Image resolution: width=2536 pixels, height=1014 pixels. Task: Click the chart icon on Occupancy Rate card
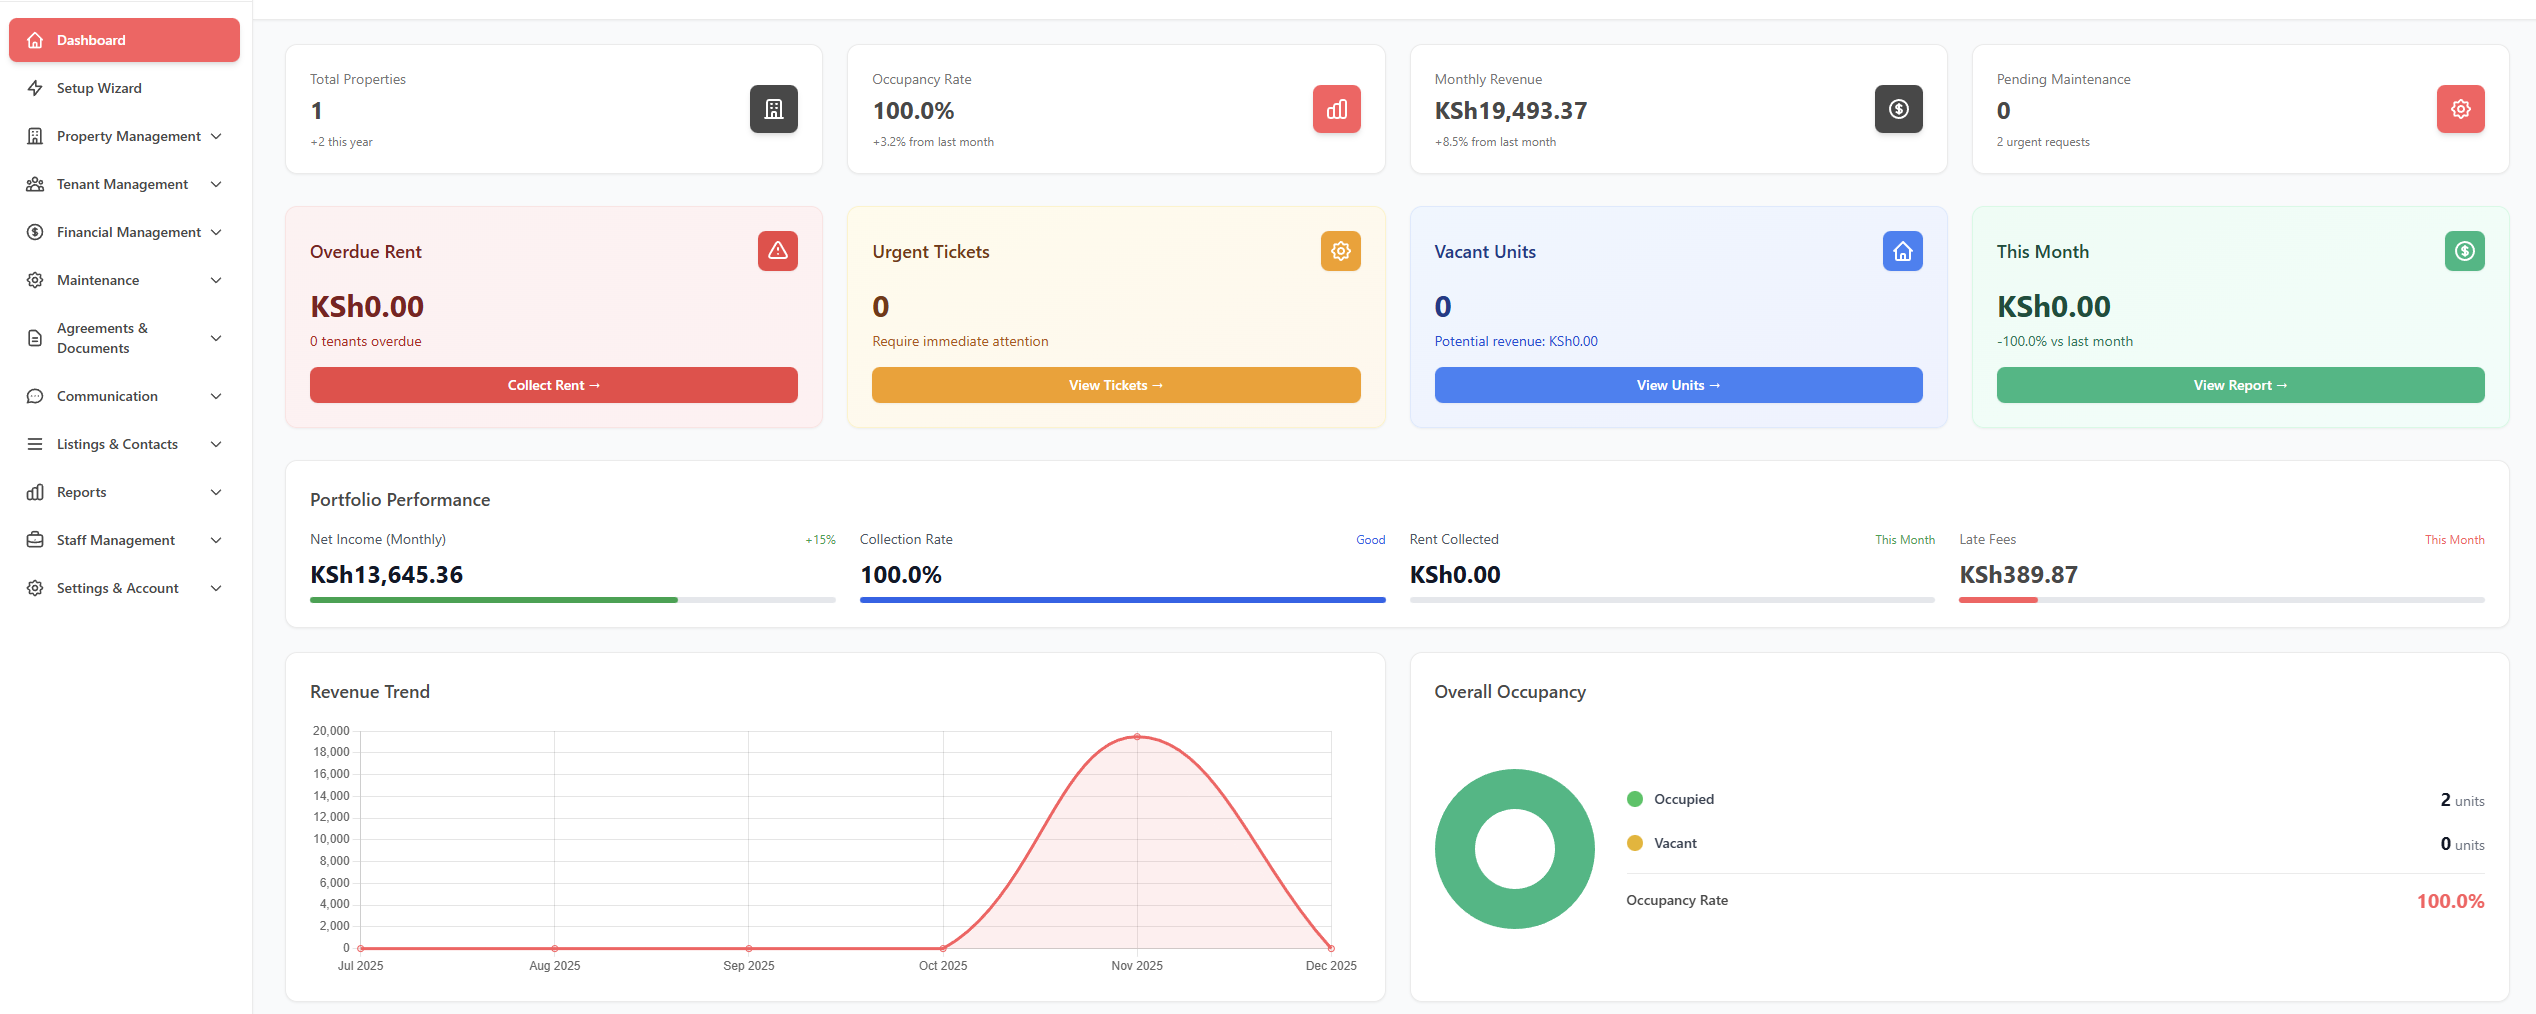[x=1336, y=109]
